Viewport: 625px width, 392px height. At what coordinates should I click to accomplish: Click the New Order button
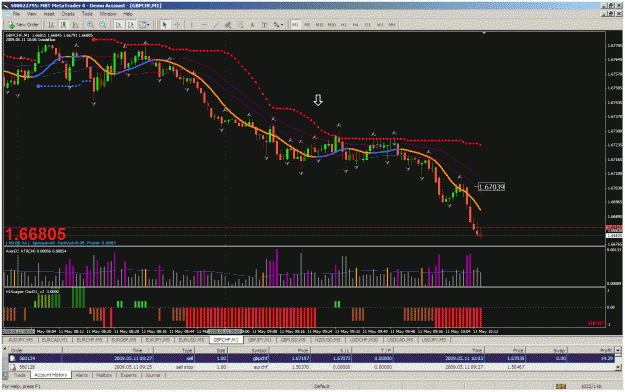click(24, 25)
